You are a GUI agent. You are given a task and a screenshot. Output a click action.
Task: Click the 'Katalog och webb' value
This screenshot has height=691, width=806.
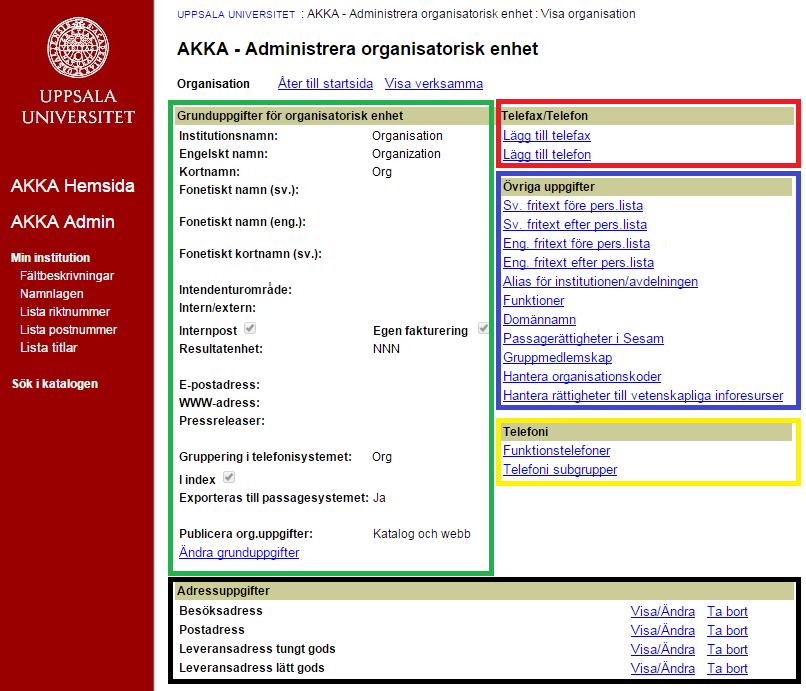tap(422, 534)
